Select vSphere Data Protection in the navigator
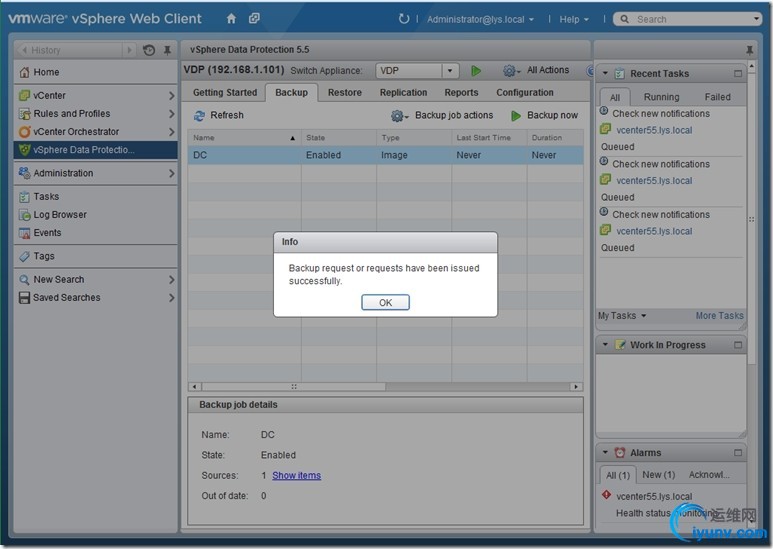The image size is (773, 549). (96, 150)
